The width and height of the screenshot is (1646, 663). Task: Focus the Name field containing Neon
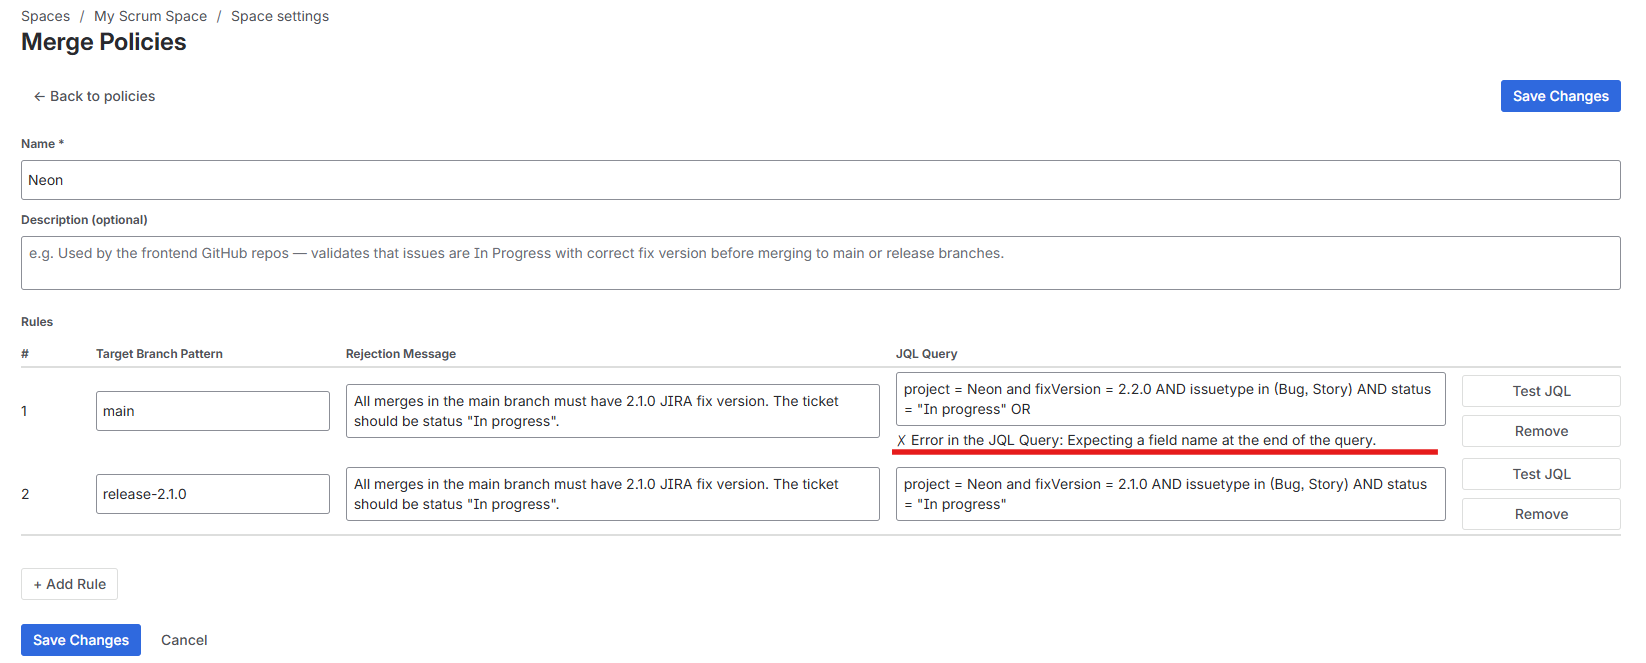pyautogui.click(x=820, y=180)
